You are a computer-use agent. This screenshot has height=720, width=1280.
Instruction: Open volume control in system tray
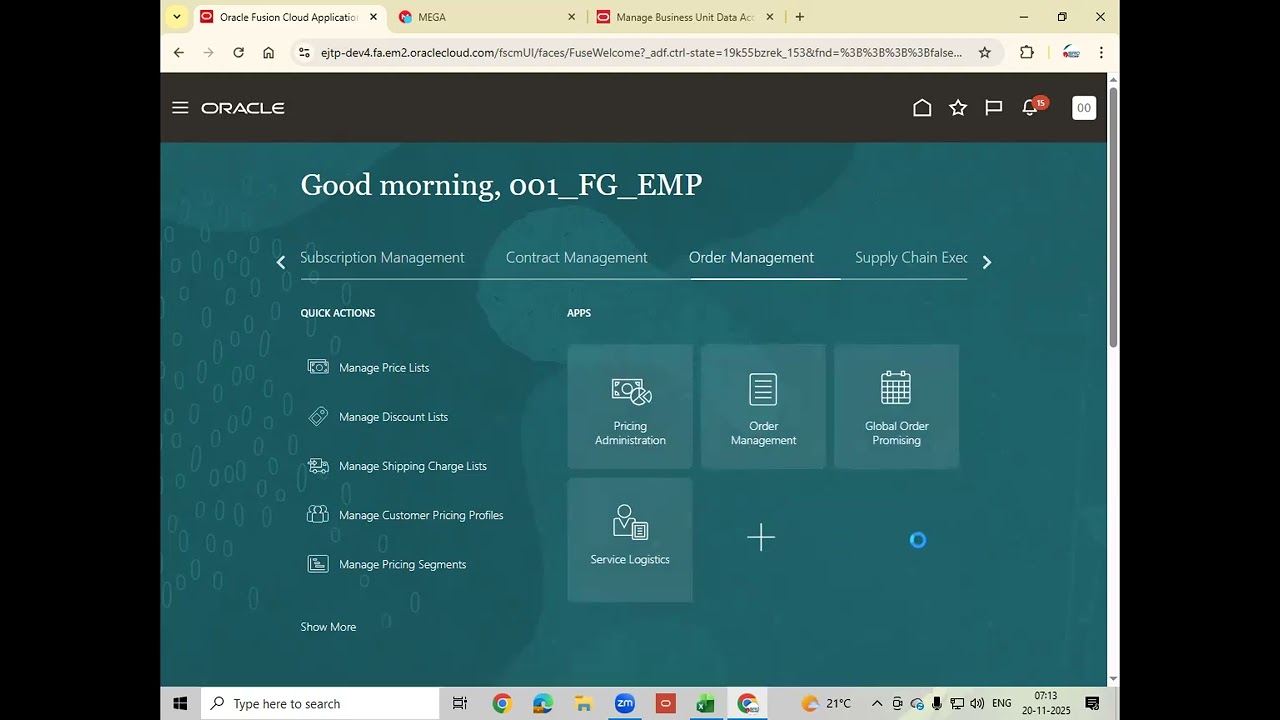tap(977, 704)
